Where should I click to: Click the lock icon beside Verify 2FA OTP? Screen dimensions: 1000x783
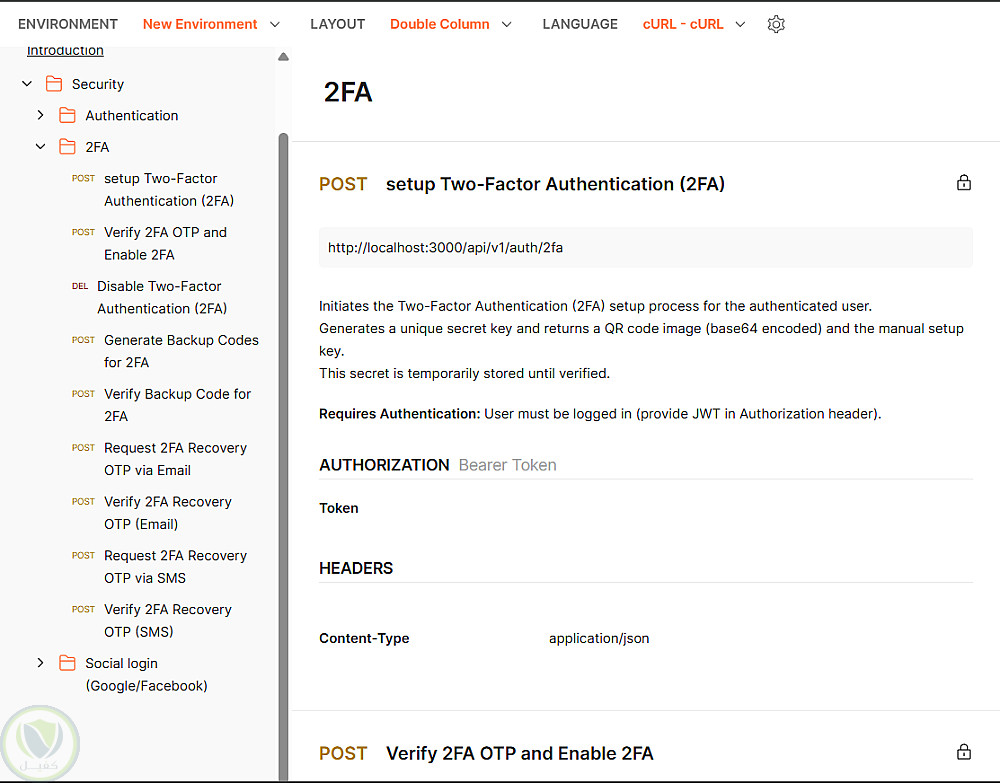(x=964, y=752)
